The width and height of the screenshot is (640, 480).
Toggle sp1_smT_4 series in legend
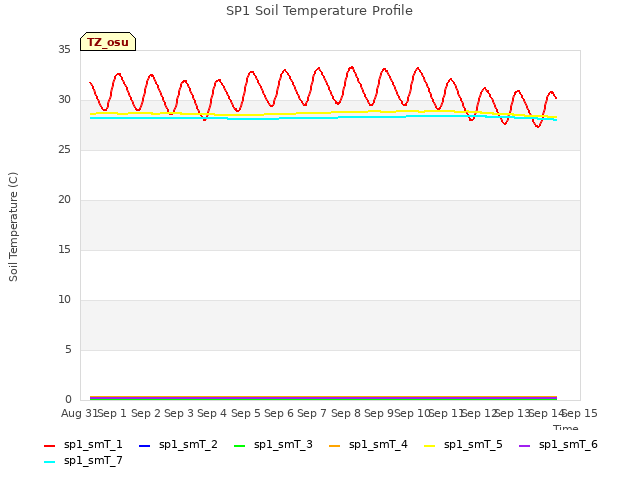[369, 444]
